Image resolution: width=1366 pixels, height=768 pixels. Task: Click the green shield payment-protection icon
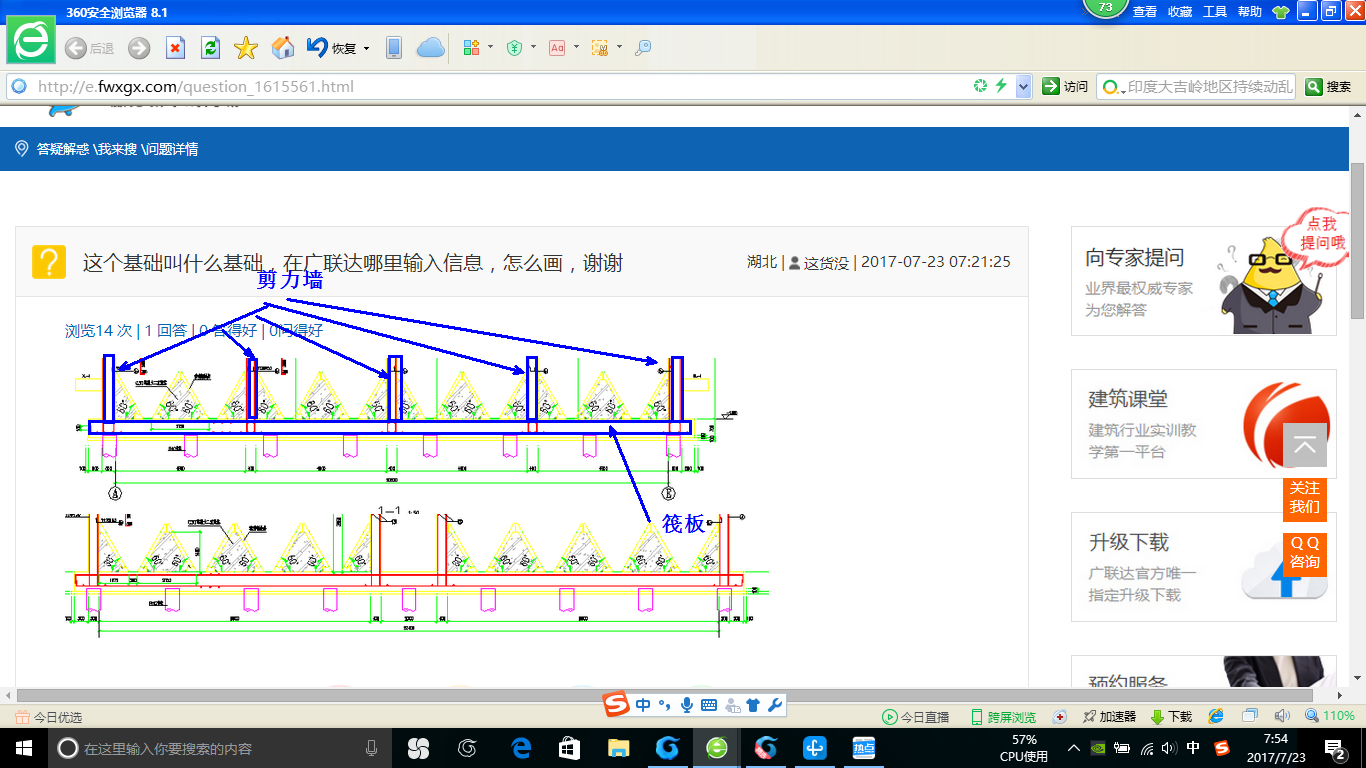(x=514, y=48)
